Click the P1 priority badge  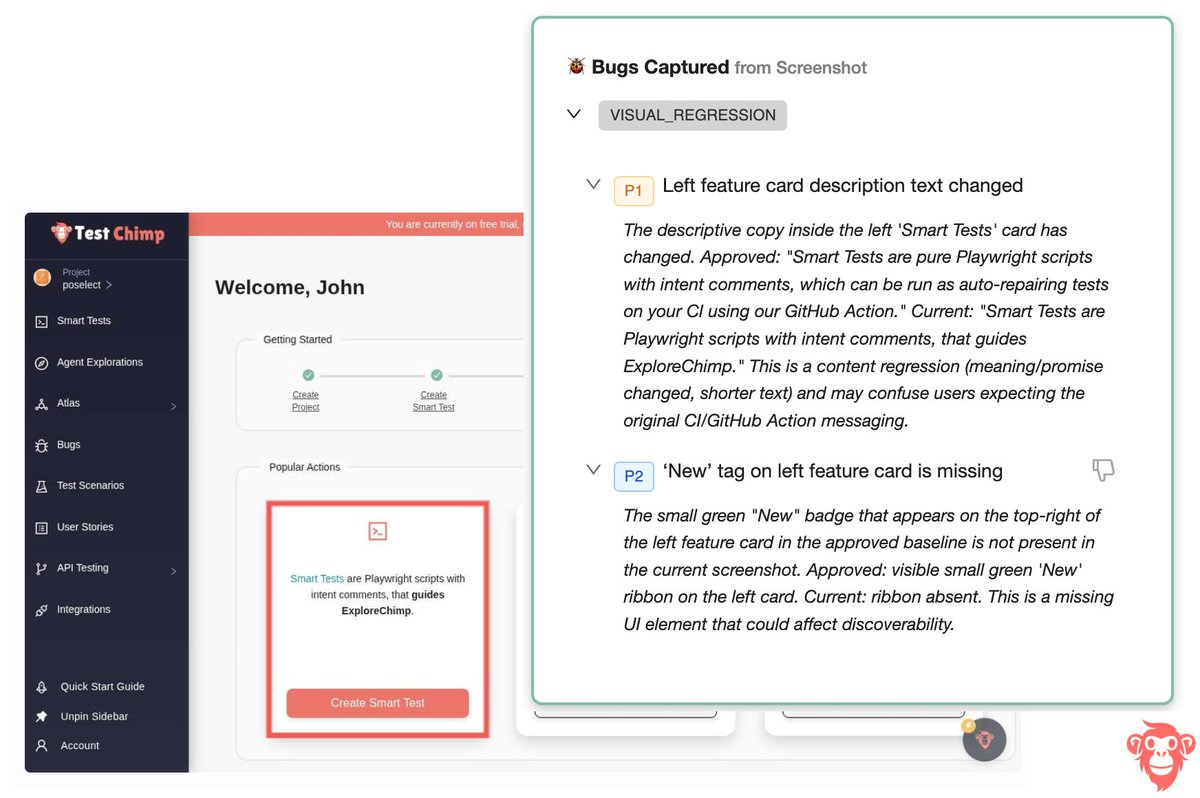[x=634, y=190]
